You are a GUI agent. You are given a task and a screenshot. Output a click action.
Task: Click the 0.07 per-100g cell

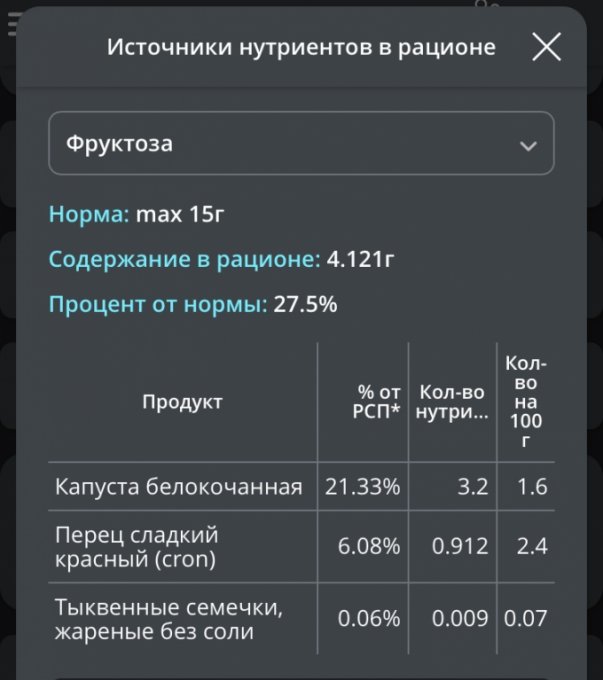tap(525, 619)
